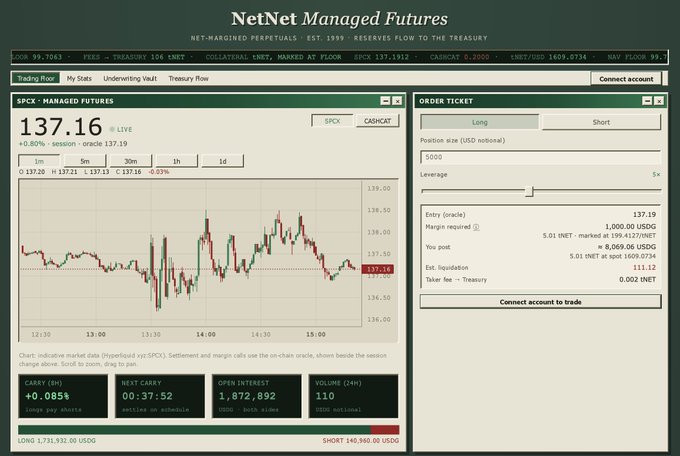680x456 pixels.
Task: Close the SPCX Managed Futures panel
Action: click(397, 101)
